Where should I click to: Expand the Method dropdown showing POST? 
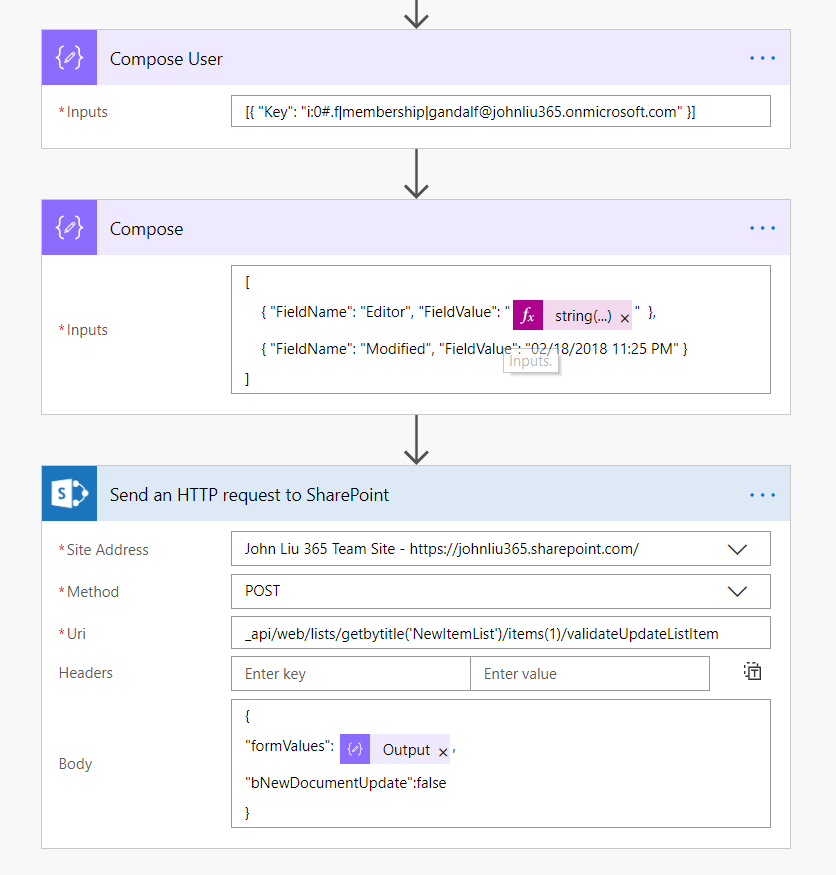[x=738, y=591]
